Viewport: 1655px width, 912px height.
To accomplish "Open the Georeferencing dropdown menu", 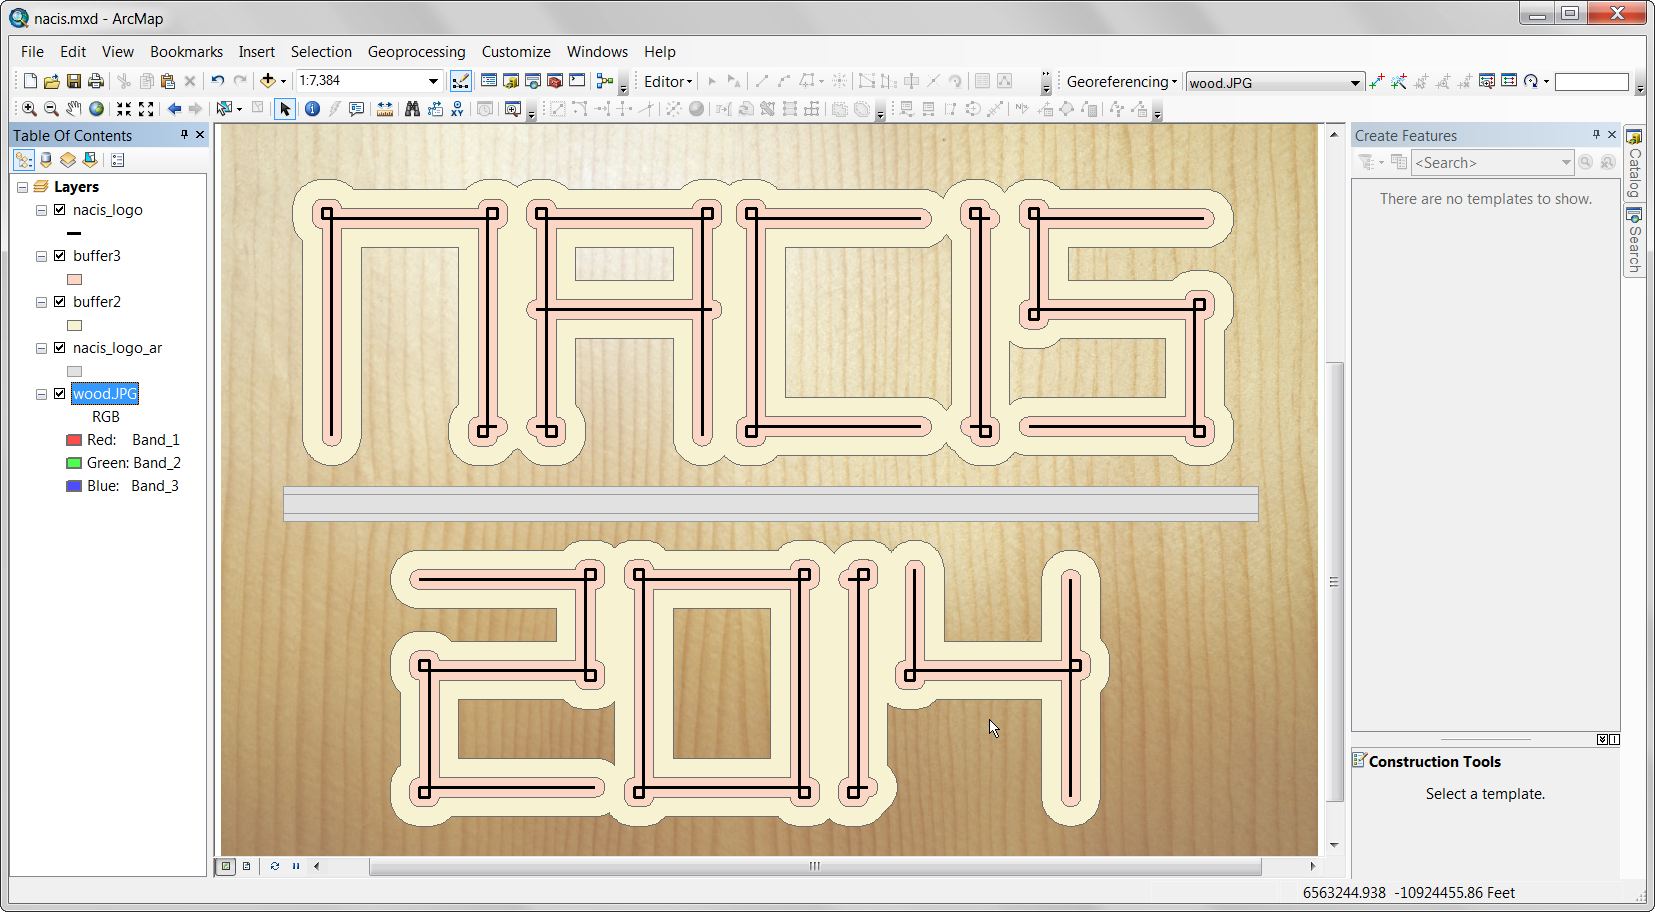I will 1121,82.
